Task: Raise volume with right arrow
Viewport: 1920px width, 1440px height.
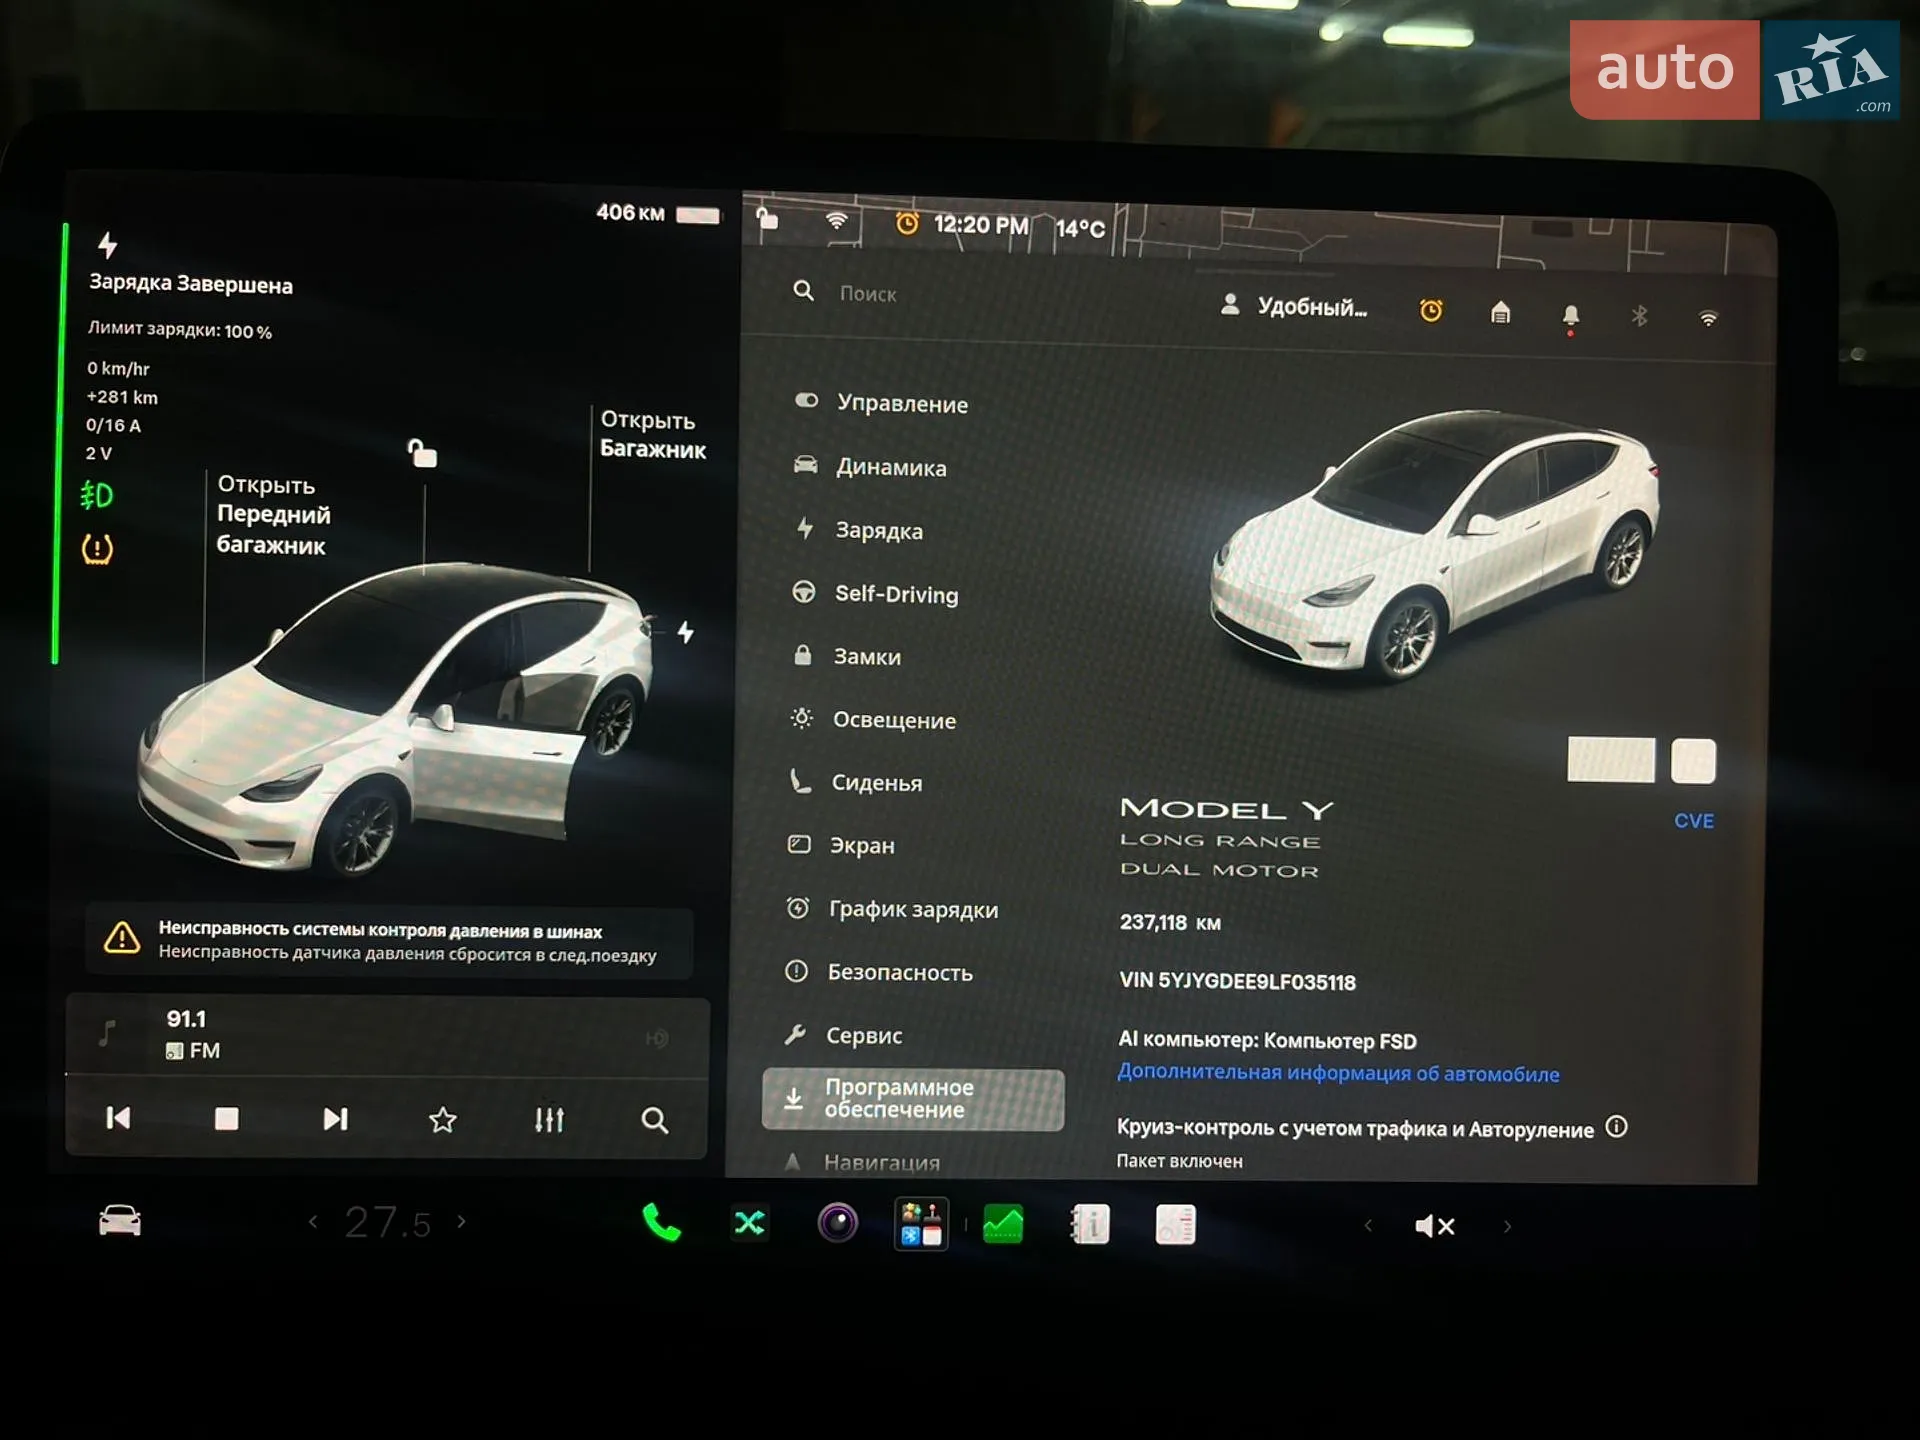Action: [1507, 1227]
